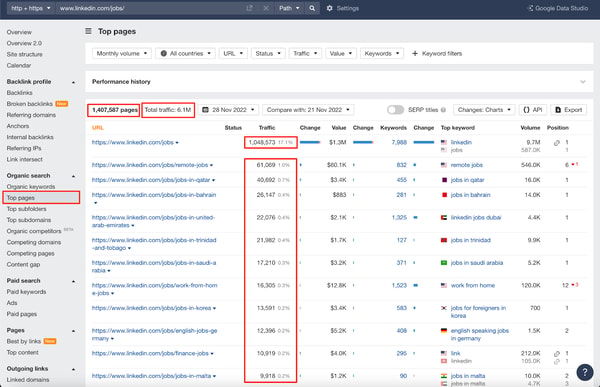
Task: Open Referring domains in sidebar
Action: coord(31,115)
